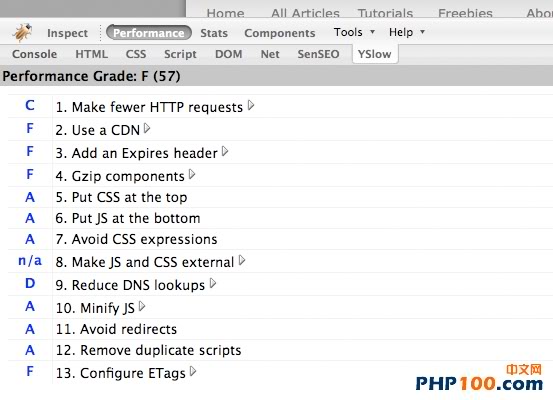The width and height of the screenshot is (553, 400).
Task: Open the Tools dropdown menu
Action: [x=354, y=32]
